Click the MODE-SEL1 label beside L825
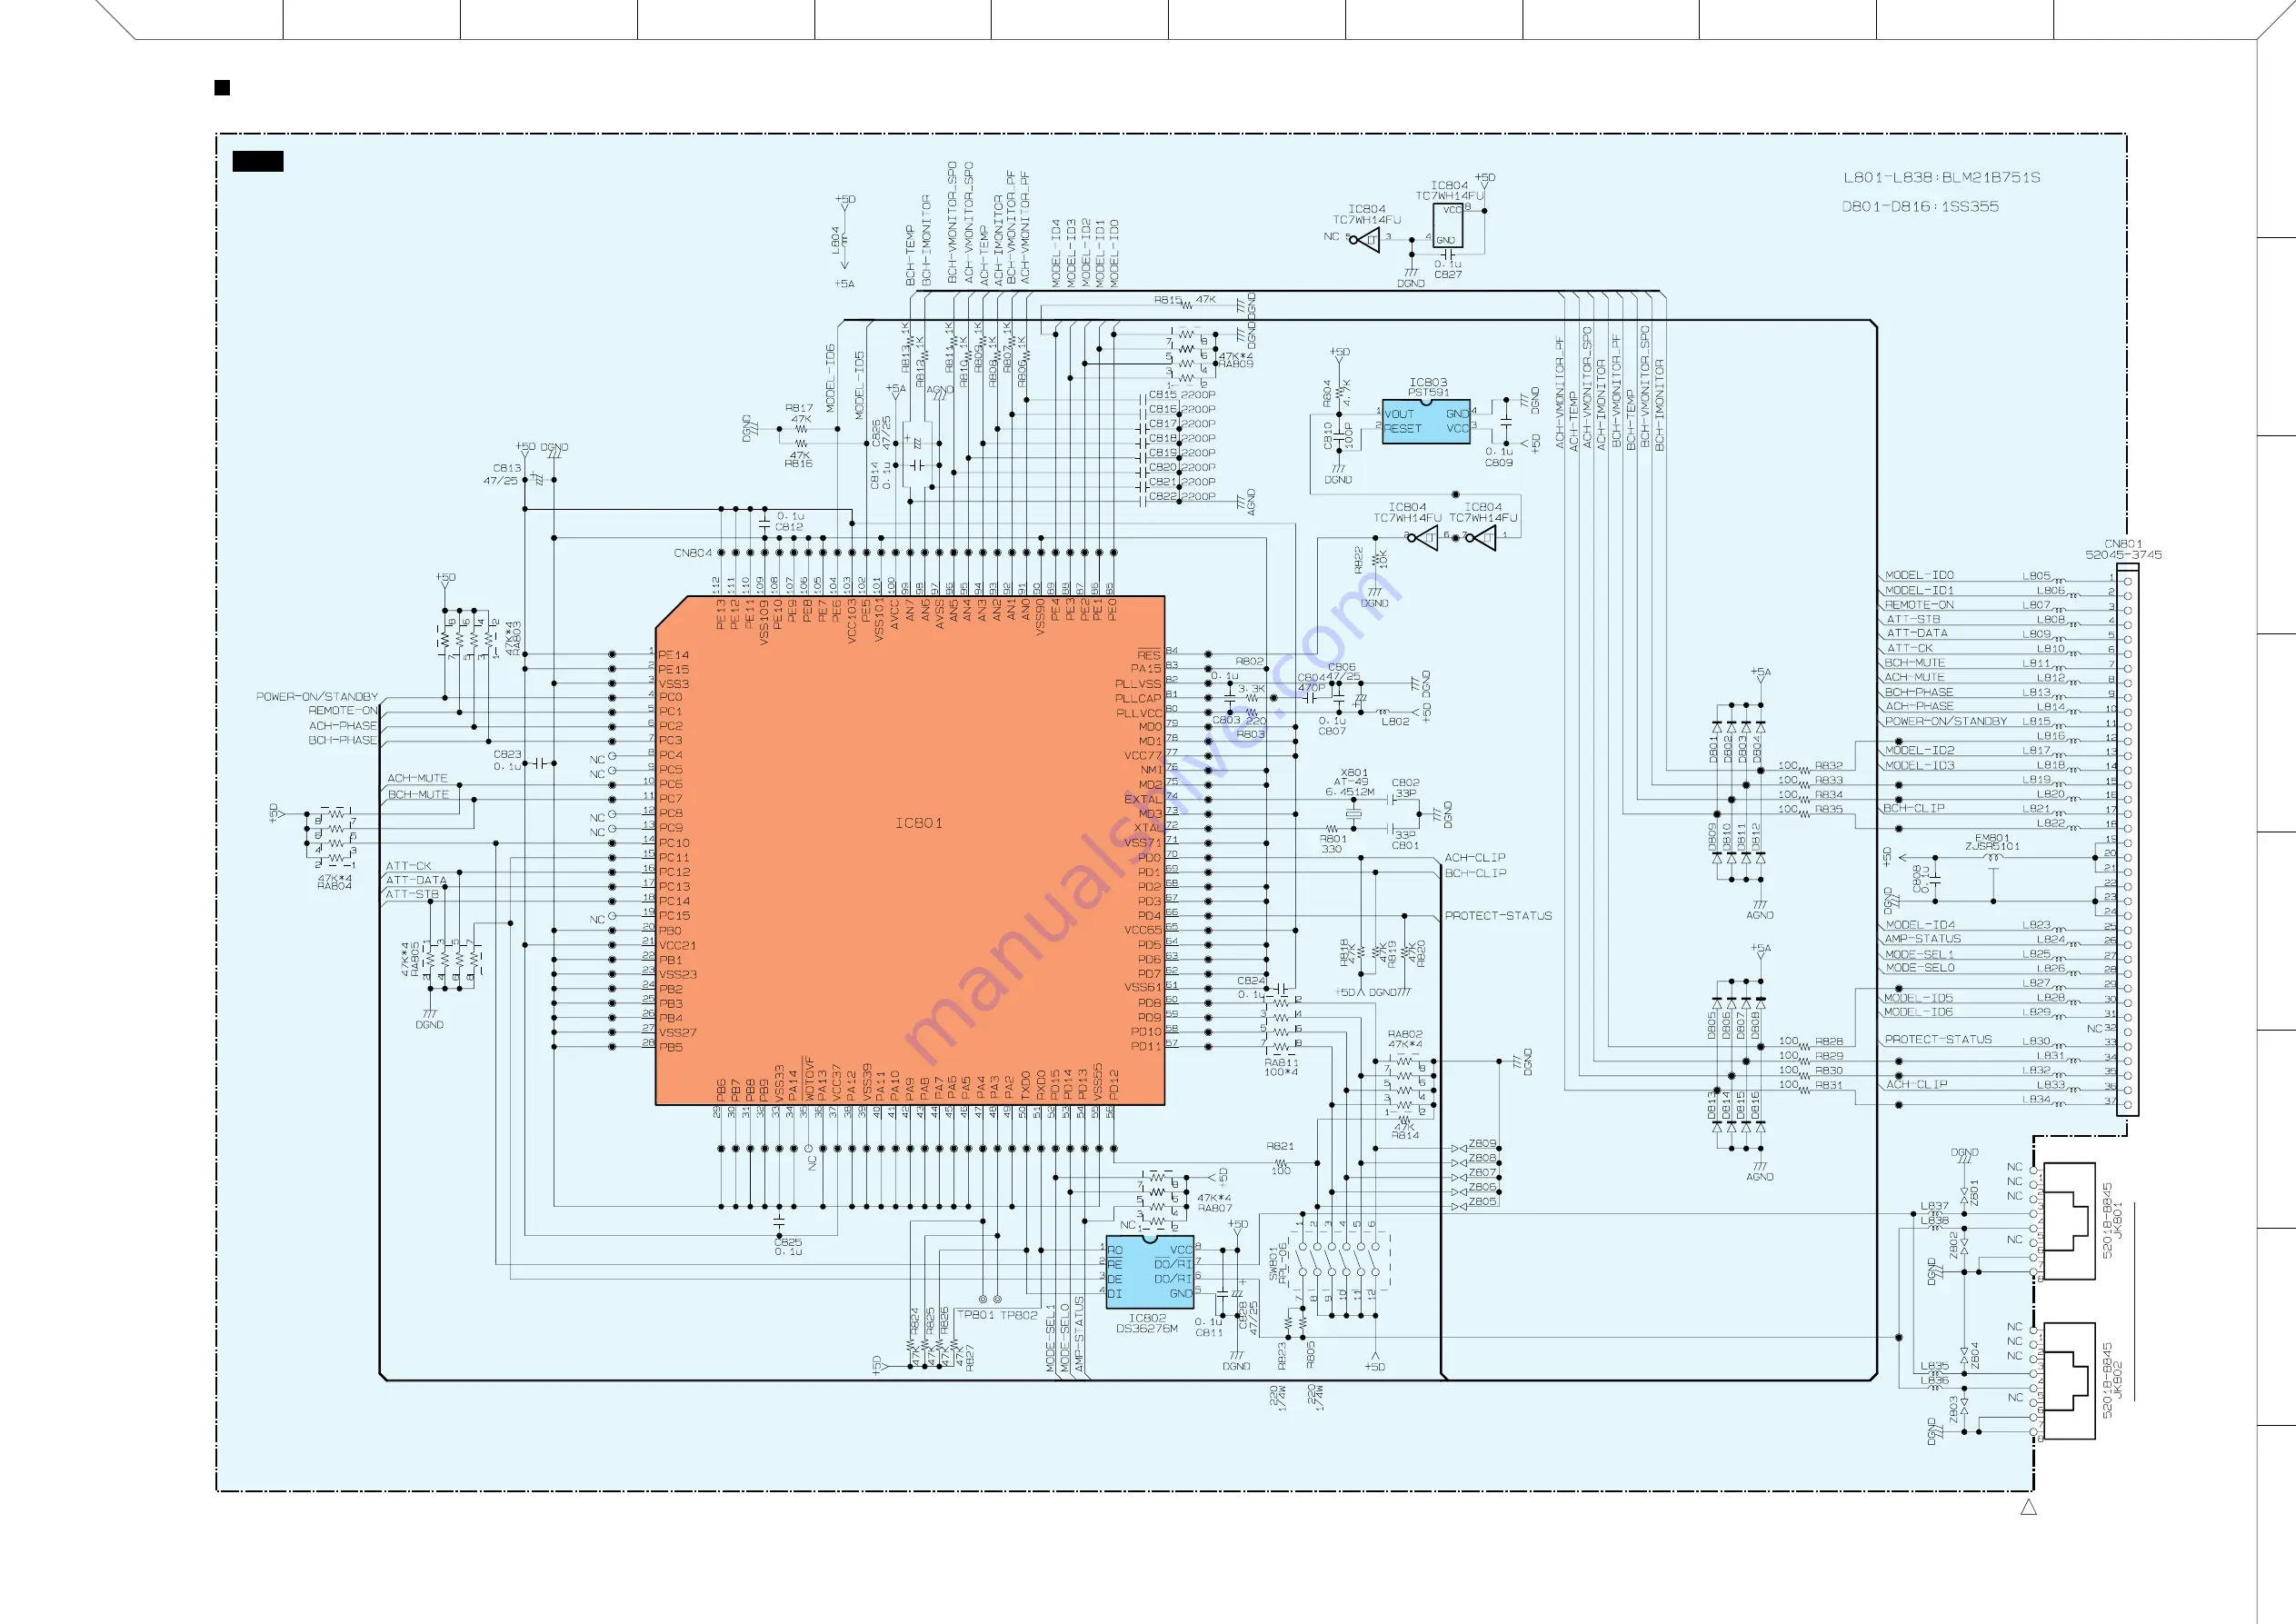This screenshot has height=1624, width=2296. click(1919, 954)
